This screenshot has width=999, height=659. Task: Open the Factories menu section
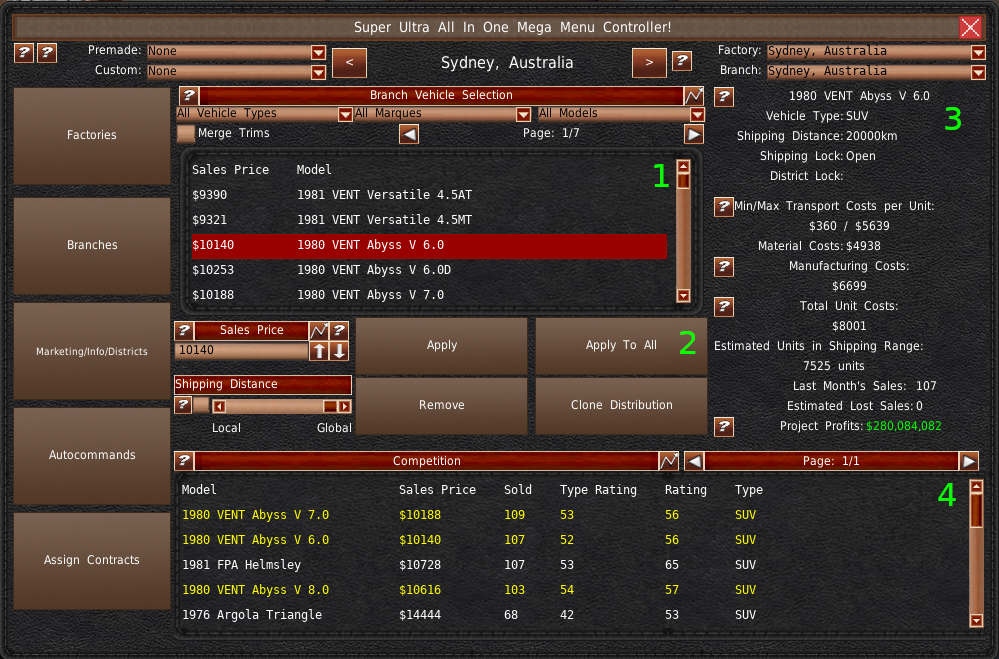pos(92,136)
